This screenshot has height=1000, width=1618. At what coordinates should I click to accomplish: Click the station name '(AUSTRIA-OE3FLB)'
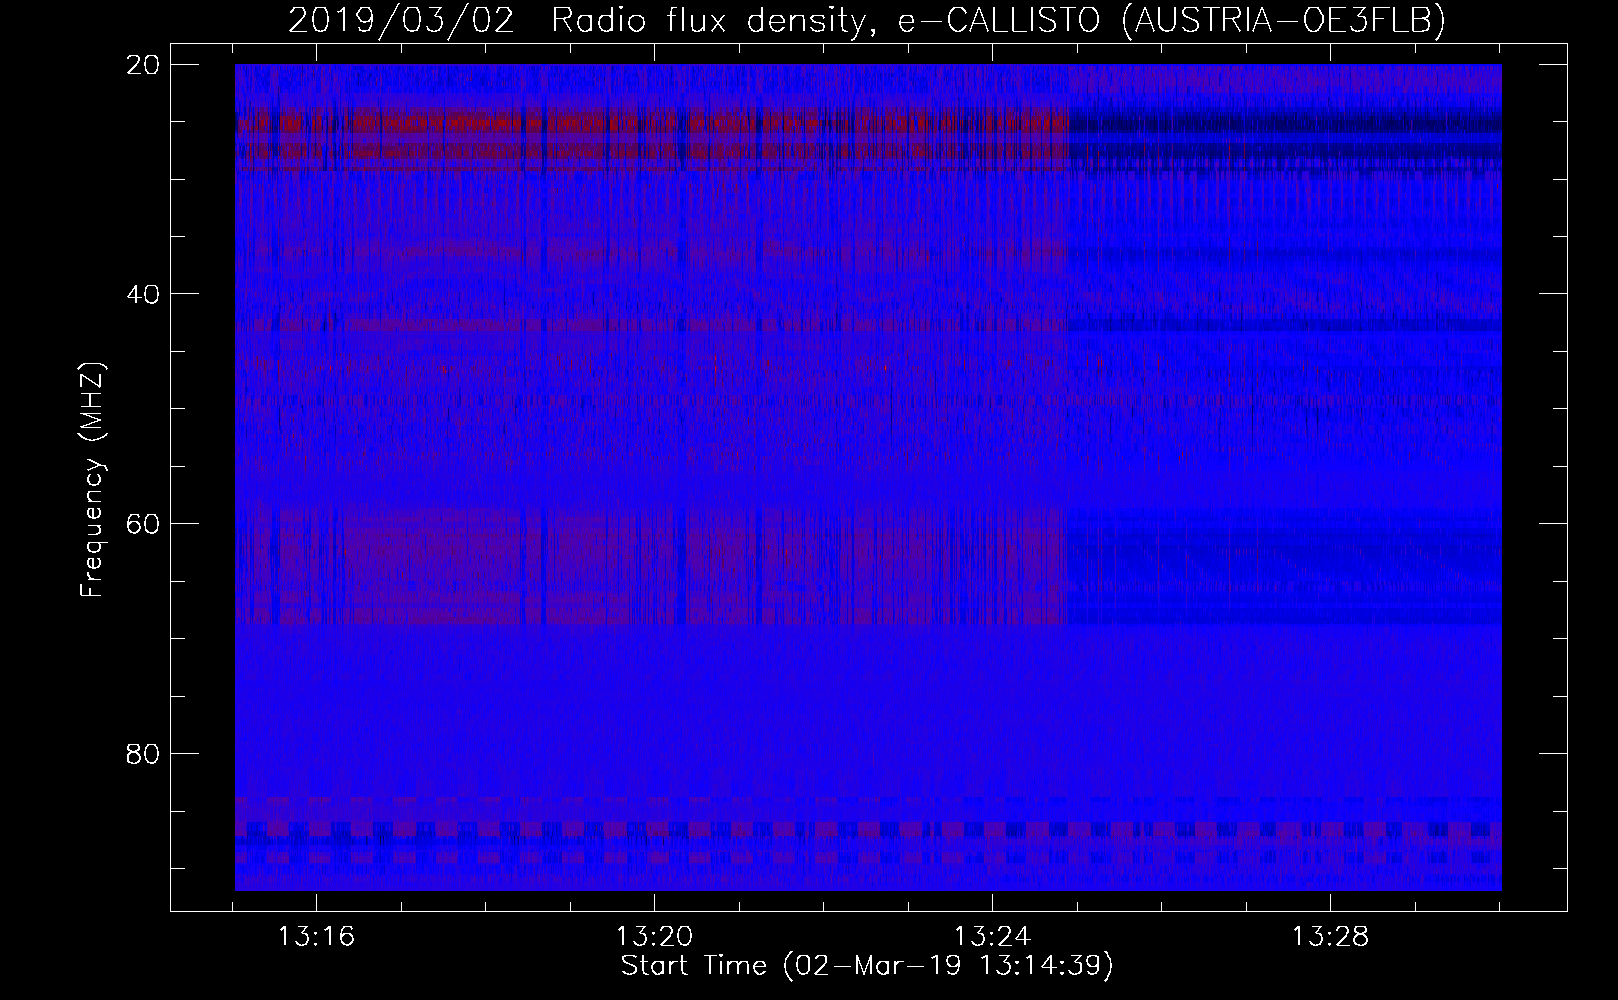click(x=1284, y=20)
